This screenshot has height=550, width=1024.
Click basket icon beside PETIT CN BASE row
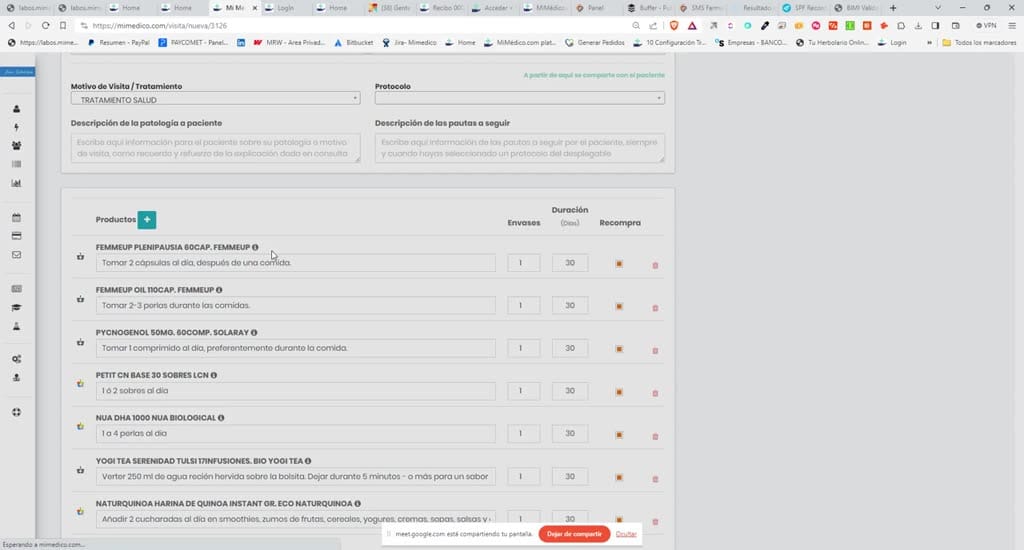(x=80, y=383)
